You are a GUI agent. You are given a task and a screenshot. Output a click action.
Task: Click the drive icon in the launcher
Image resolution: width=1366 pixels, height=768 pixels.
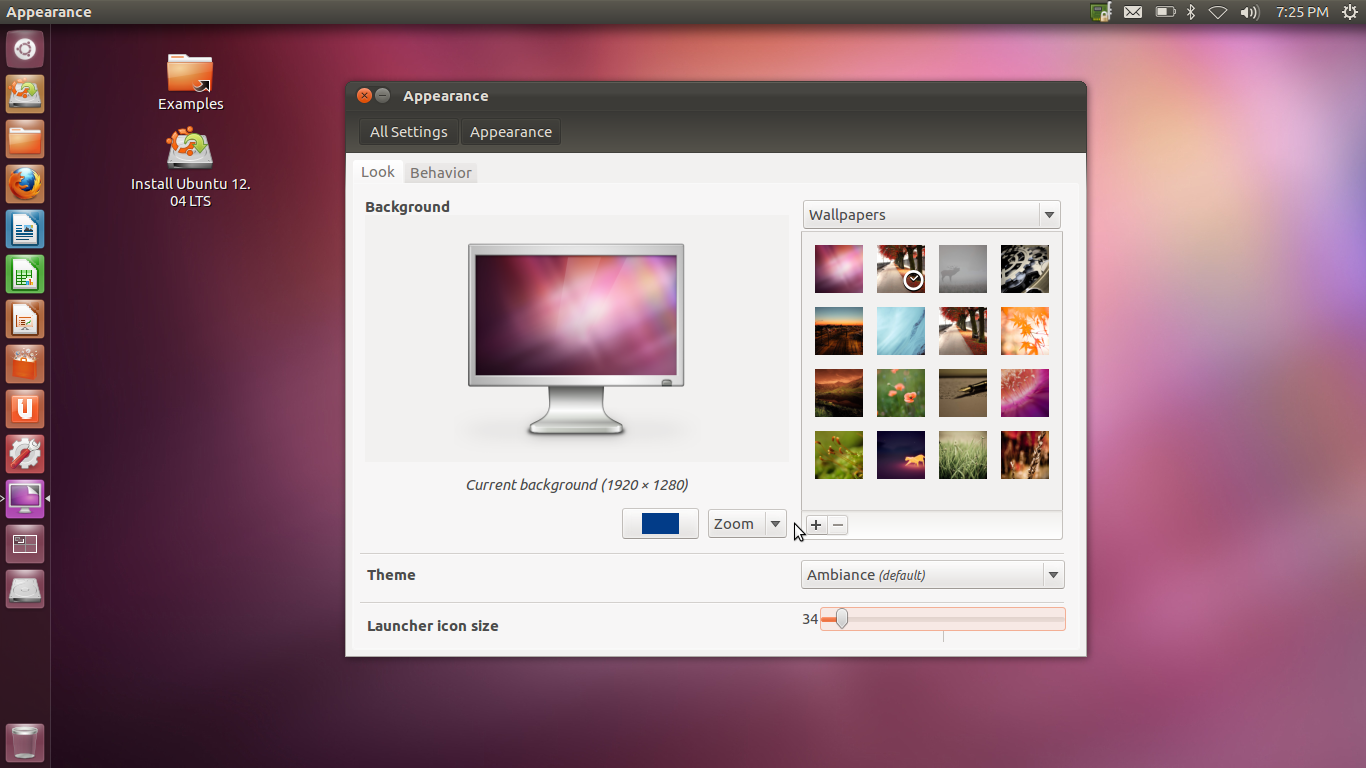point(25,589)
